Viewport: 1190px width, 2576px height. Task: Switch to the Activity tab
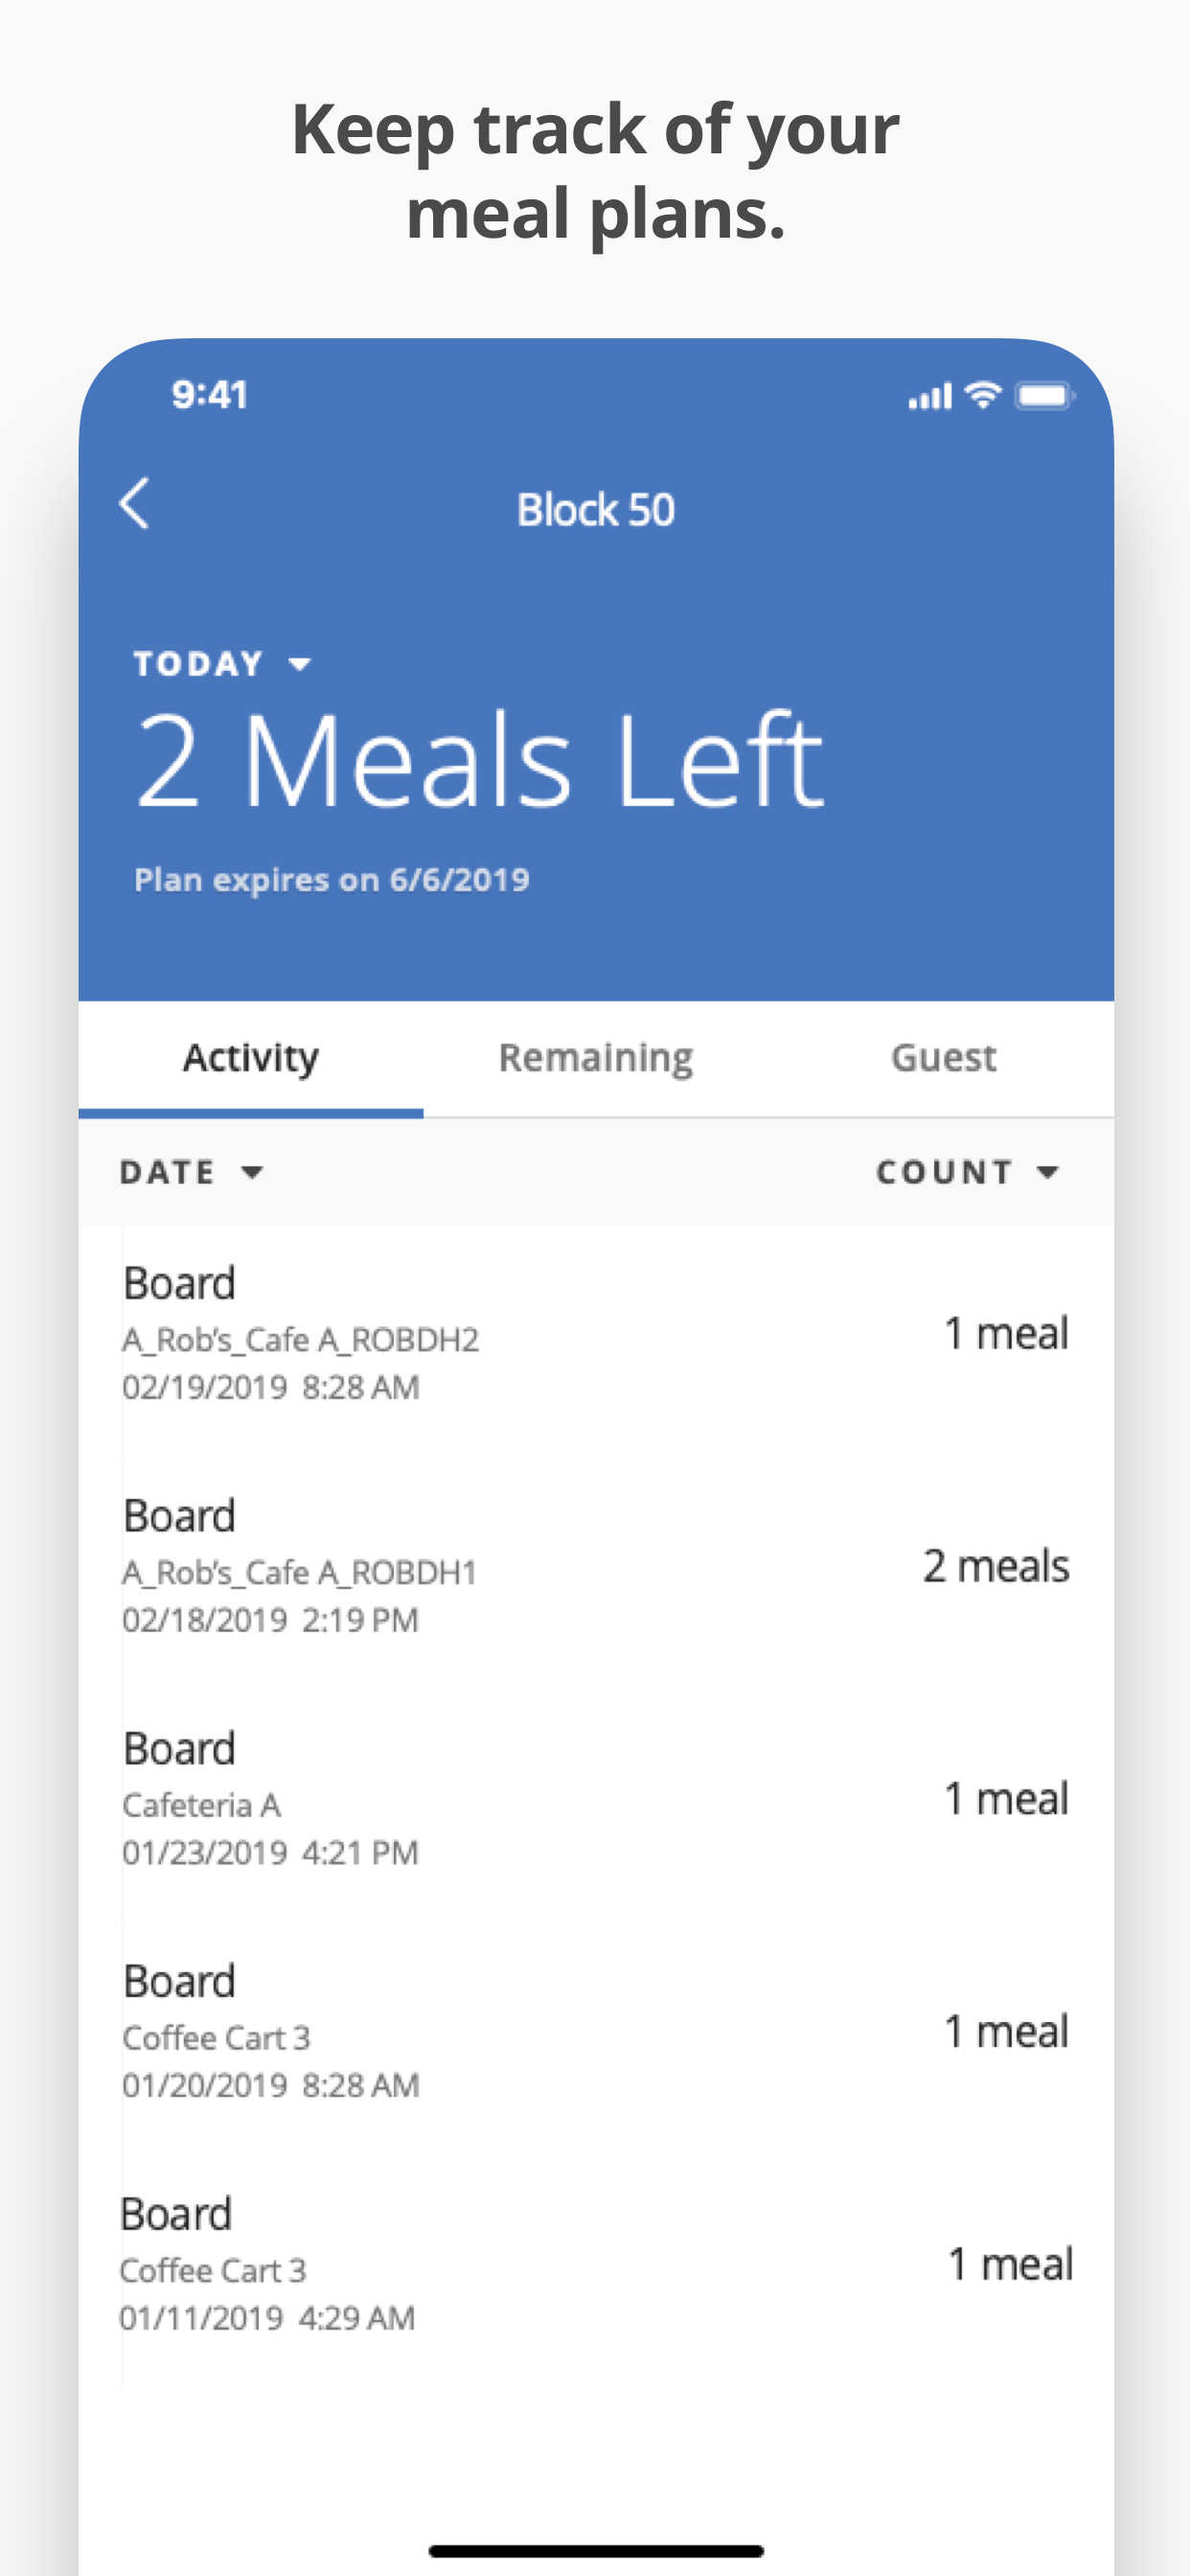coord(251,1058)
